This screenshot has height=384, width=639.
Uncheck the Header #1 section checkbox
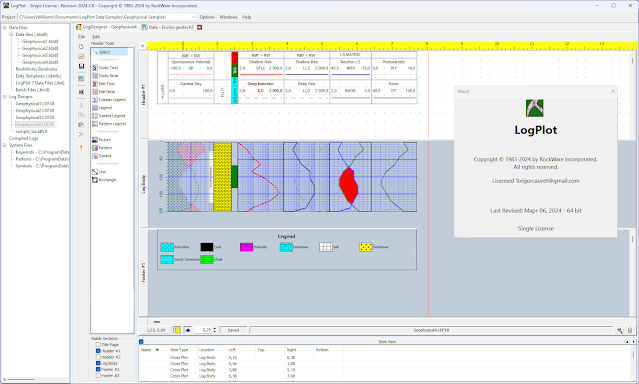[x=98, y=351]
